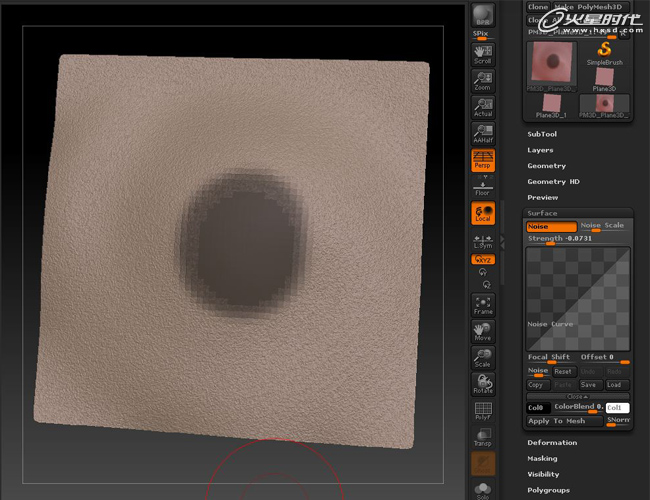The height and width of the screenshot is (500, 650).
Task: Expand the Masking section
Action: point(542,459)
